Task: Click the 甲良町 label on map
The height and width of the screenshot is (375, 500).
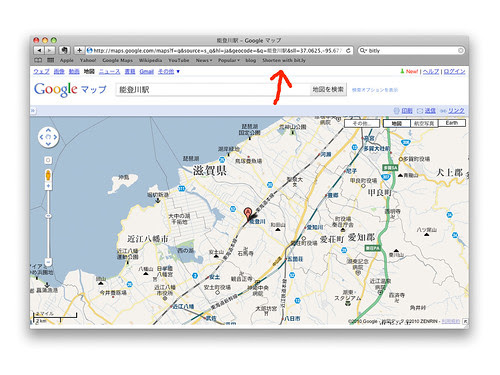Action: point(379,193)
